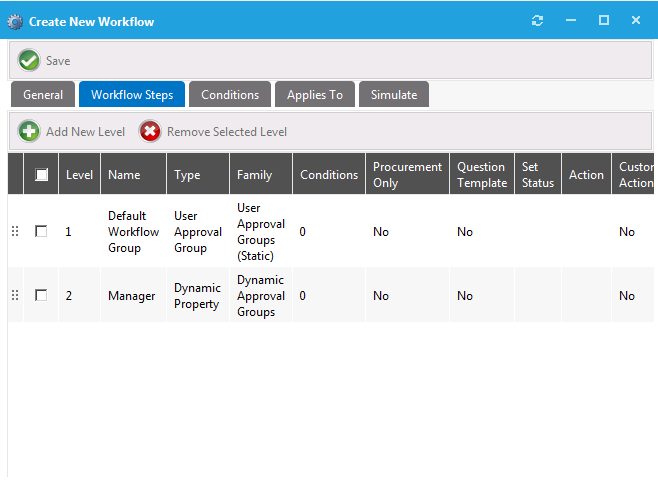Toggle the select-all checkbox in table header
Screen dimensions: 658x481
point(42,175)
